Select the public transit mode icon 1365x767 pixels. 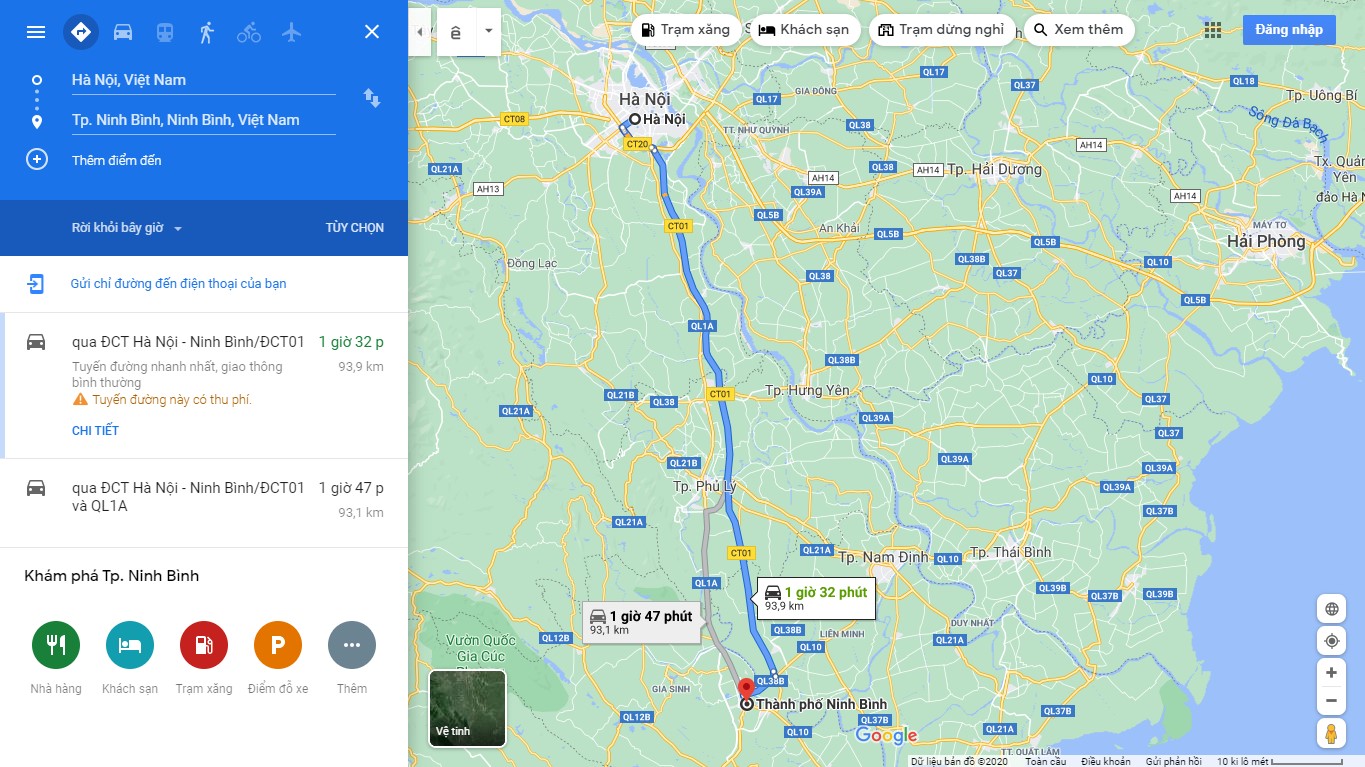tap(165, 32)
